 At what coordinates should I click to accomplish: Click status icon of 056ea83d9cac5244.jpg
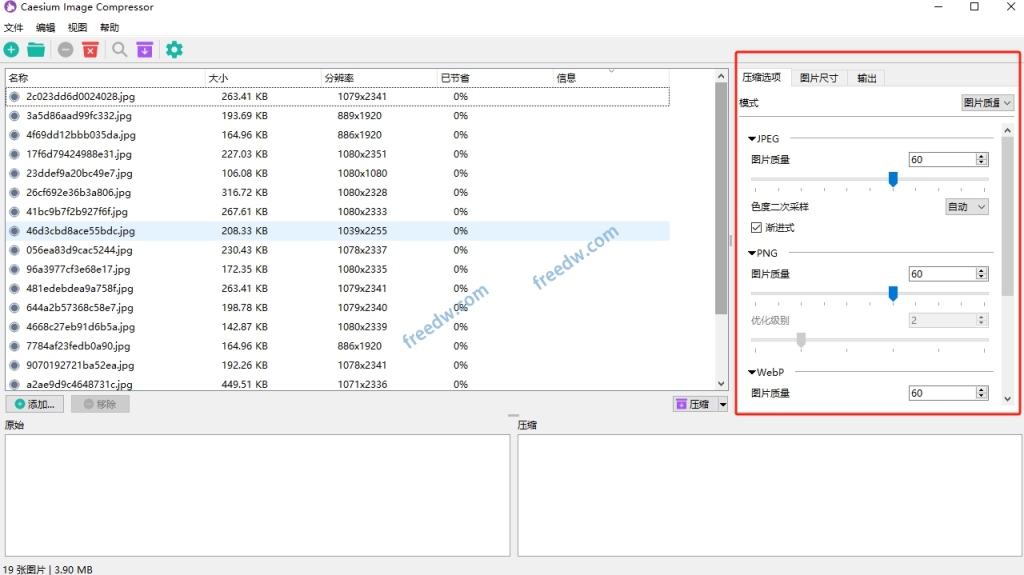(x=14, y=250)
